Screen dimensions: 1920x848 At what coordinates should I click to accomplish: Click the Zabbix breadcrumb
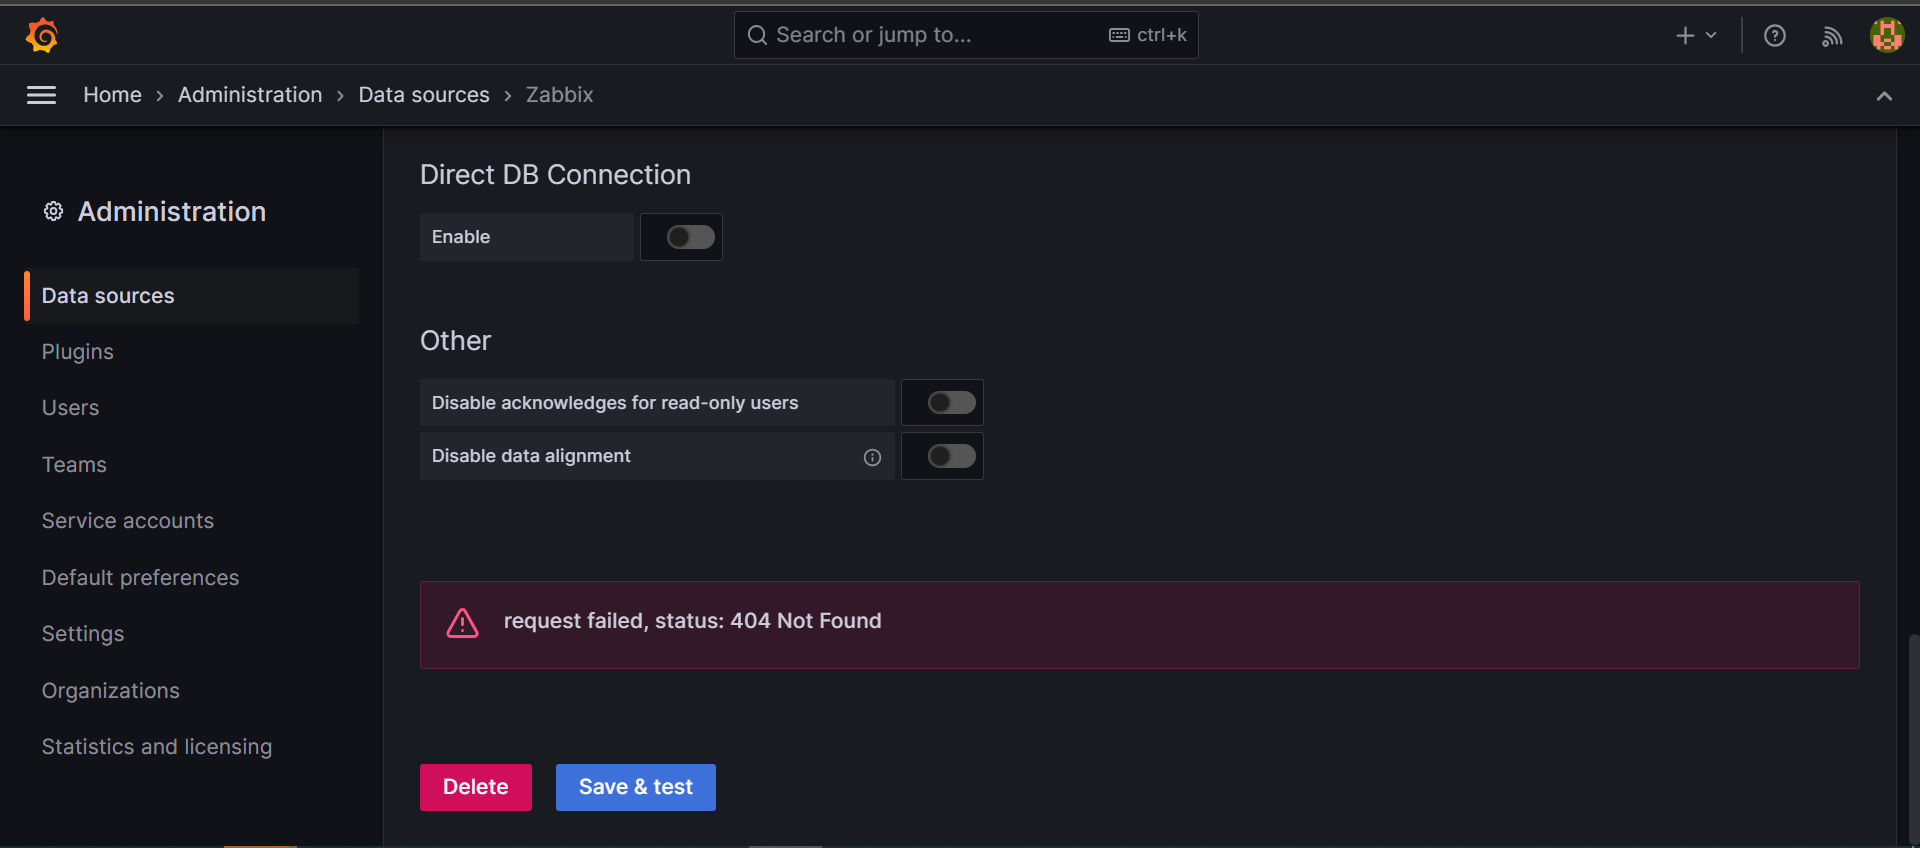(560, 95)
